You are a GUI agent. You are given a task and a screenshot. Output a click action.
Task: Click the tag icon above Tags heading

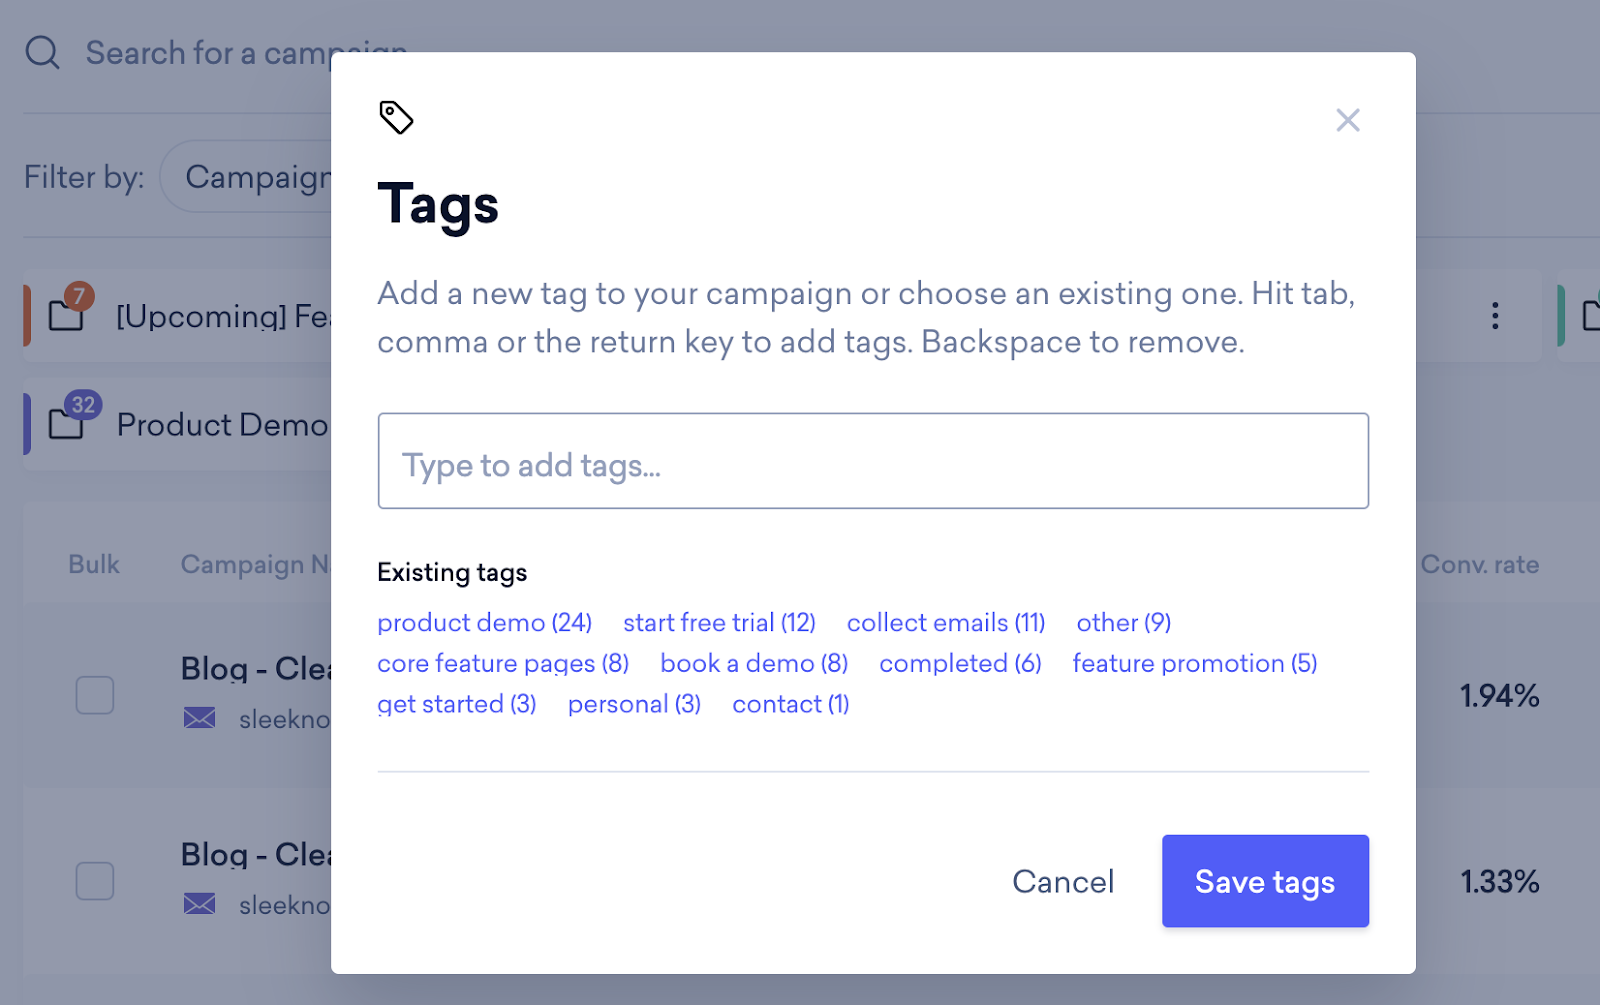(396, 117)
